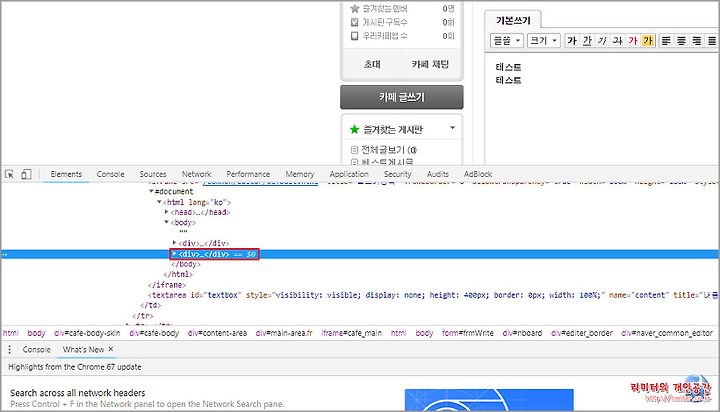Toggle the device toolbar icon in DevTools
720x412 pixels.
[x=26, y=174]
